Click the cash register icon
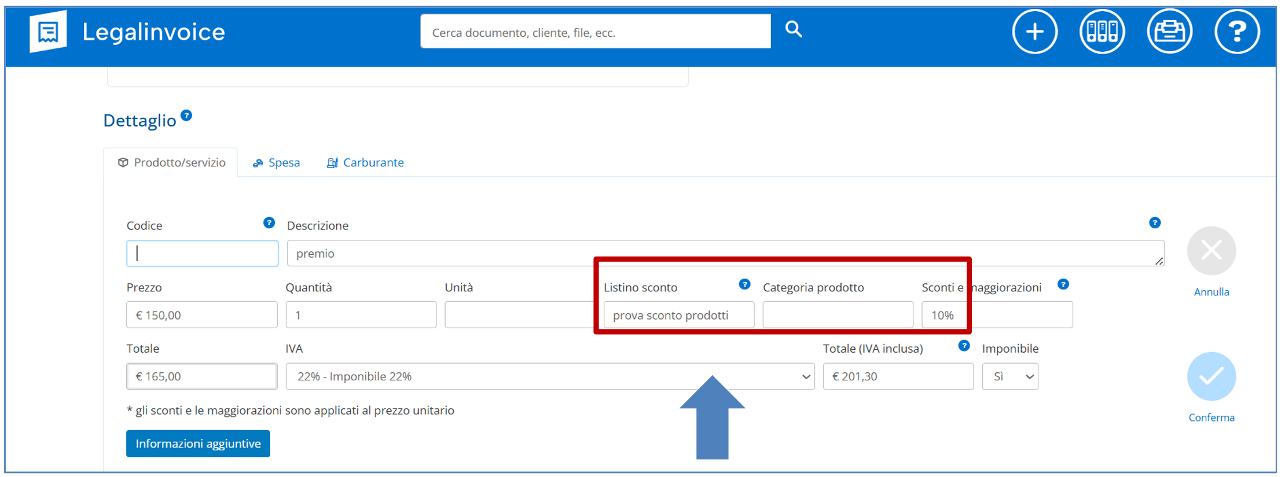The image size is (1280, 477). (1169, 32)
